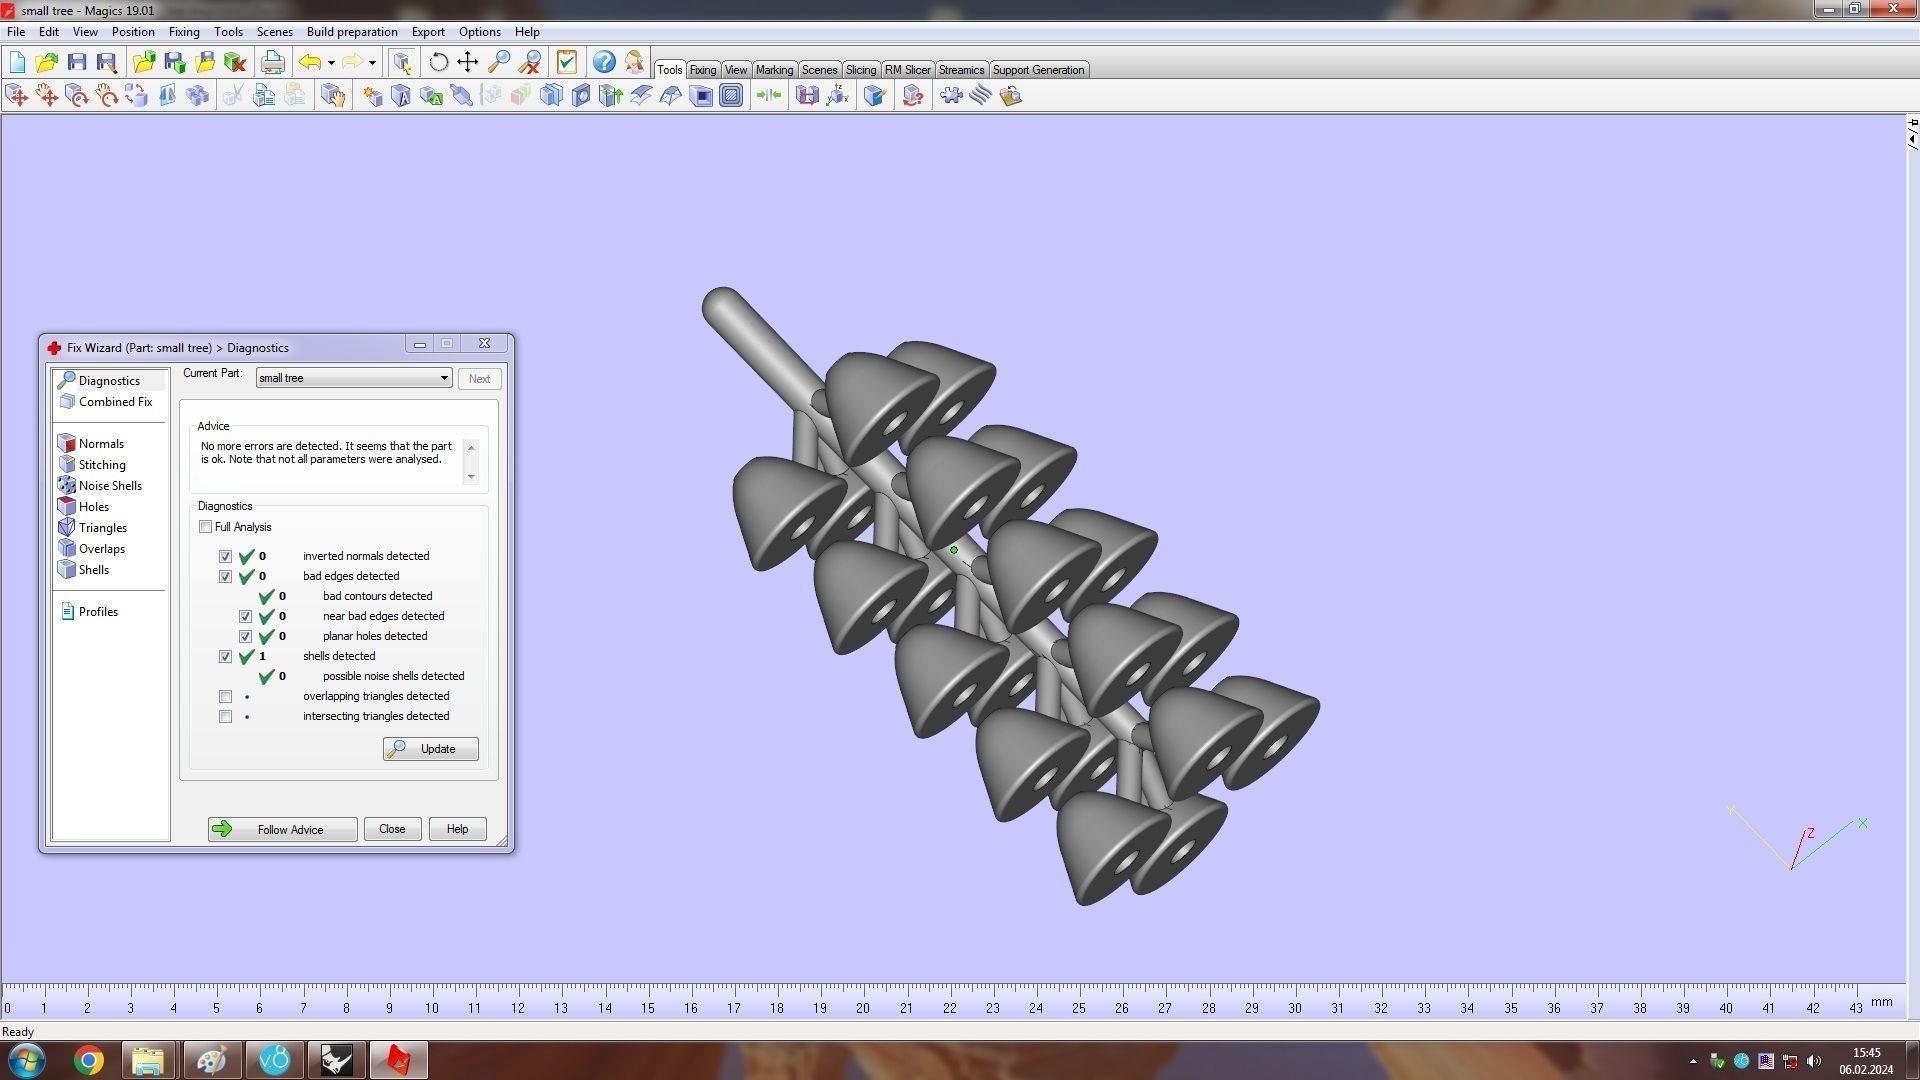The image size is (1920, 1080).
Task: Click the Undo arrow icon
Action: coord(310,62)
